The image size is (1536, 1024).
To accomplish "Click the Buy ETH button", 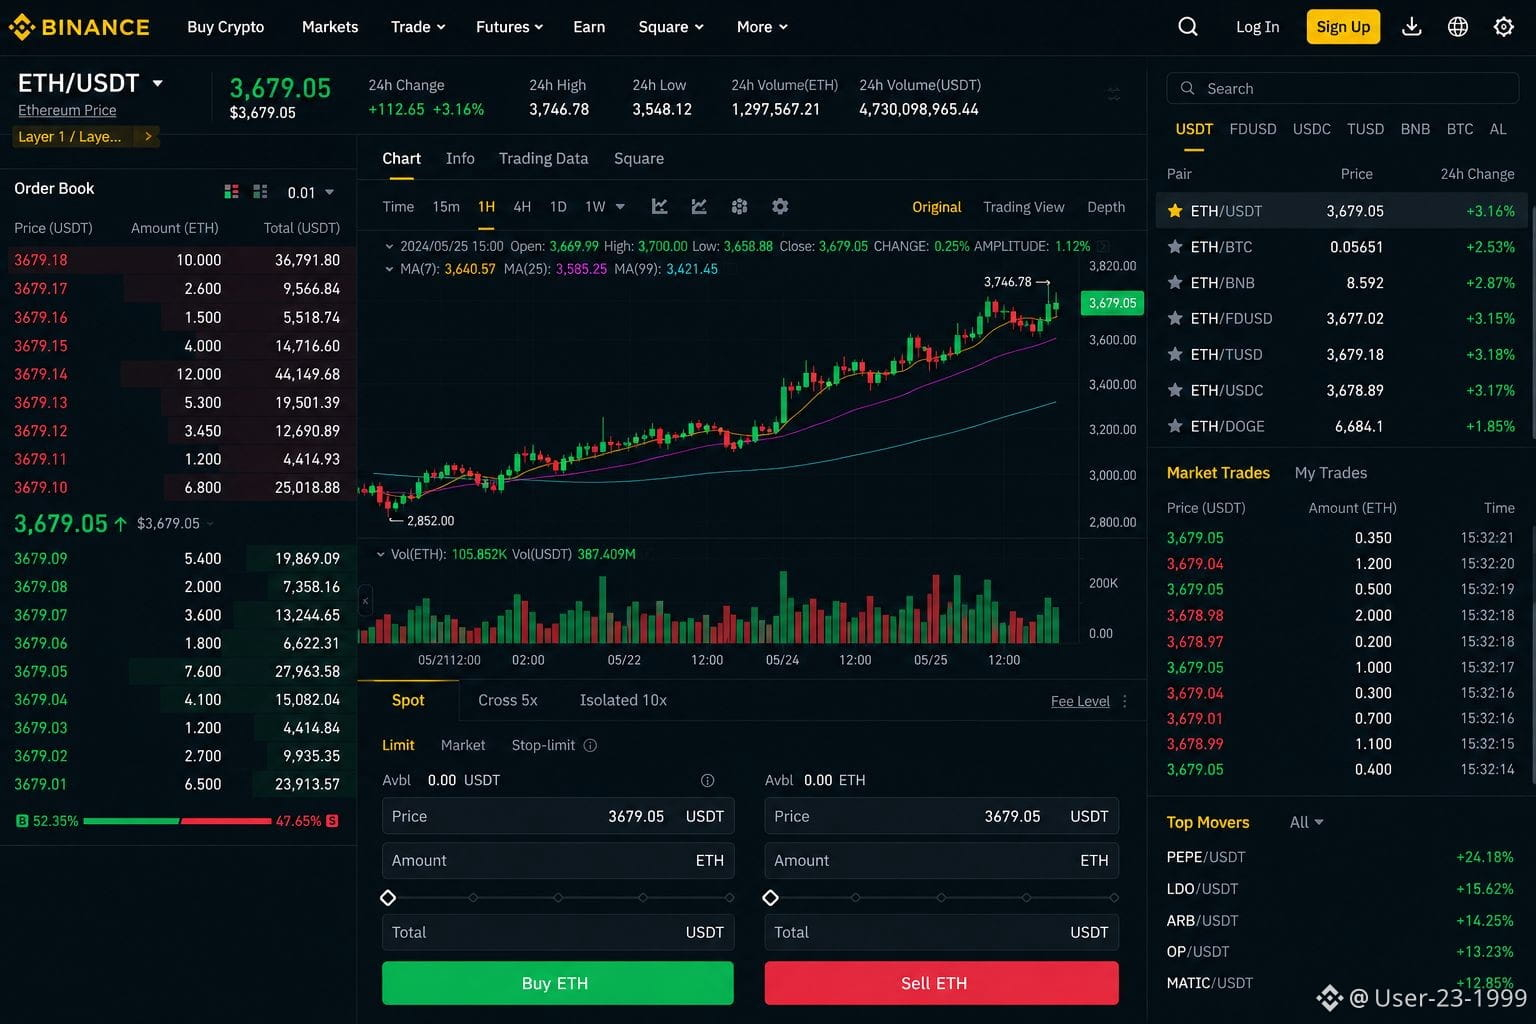I will pos(558,983).
